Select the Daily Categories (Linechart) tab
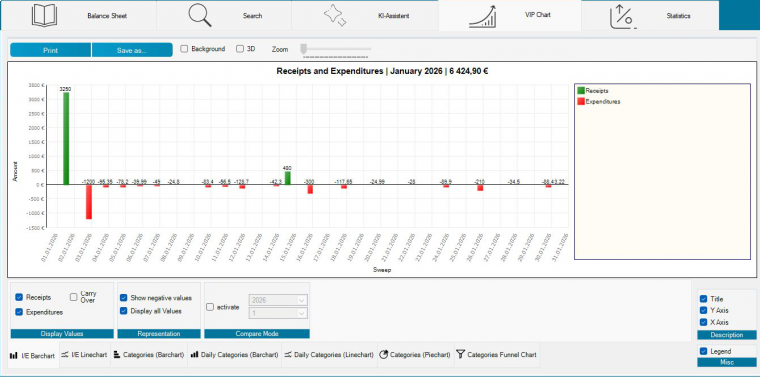 [329, 355]
